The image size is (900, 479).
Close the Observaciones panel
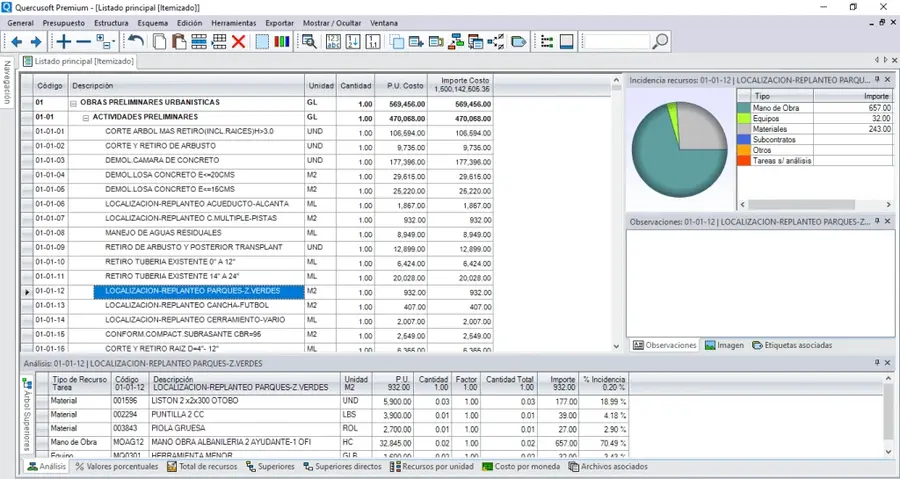[887, 221]
